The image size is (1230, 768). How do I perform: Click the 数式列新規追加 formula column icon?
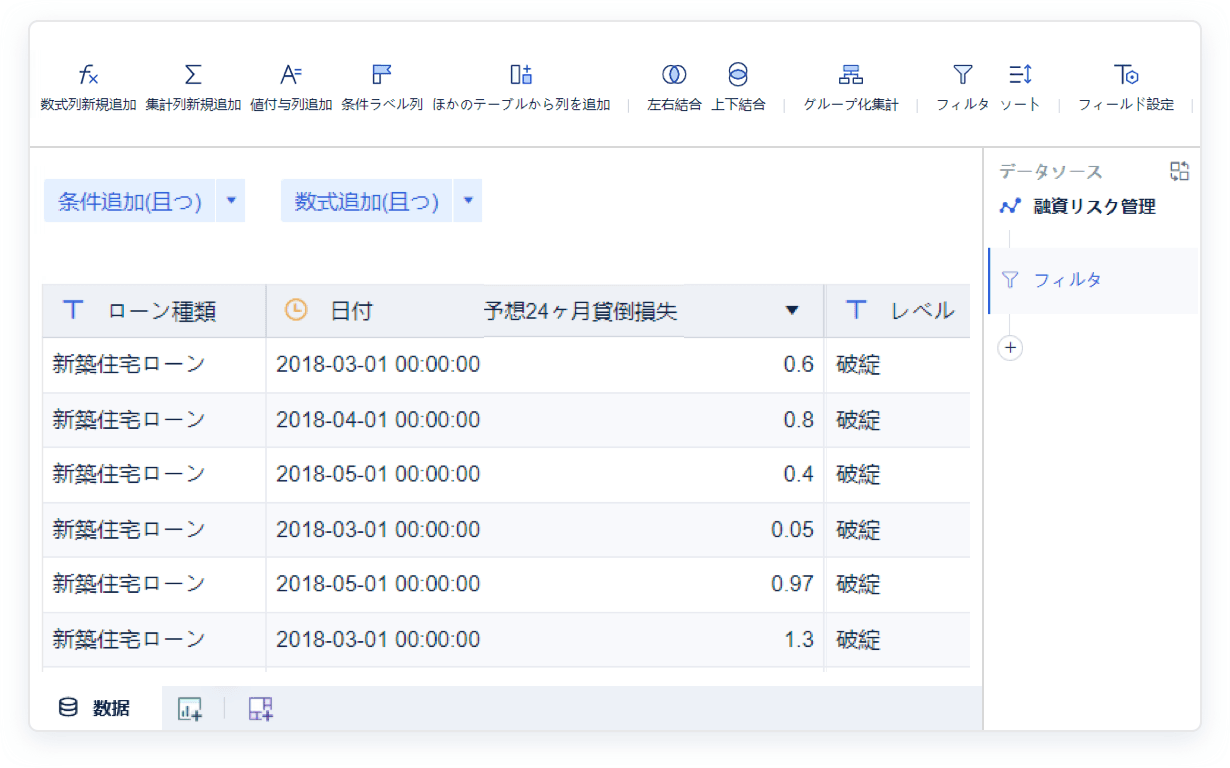pos(88,75)
